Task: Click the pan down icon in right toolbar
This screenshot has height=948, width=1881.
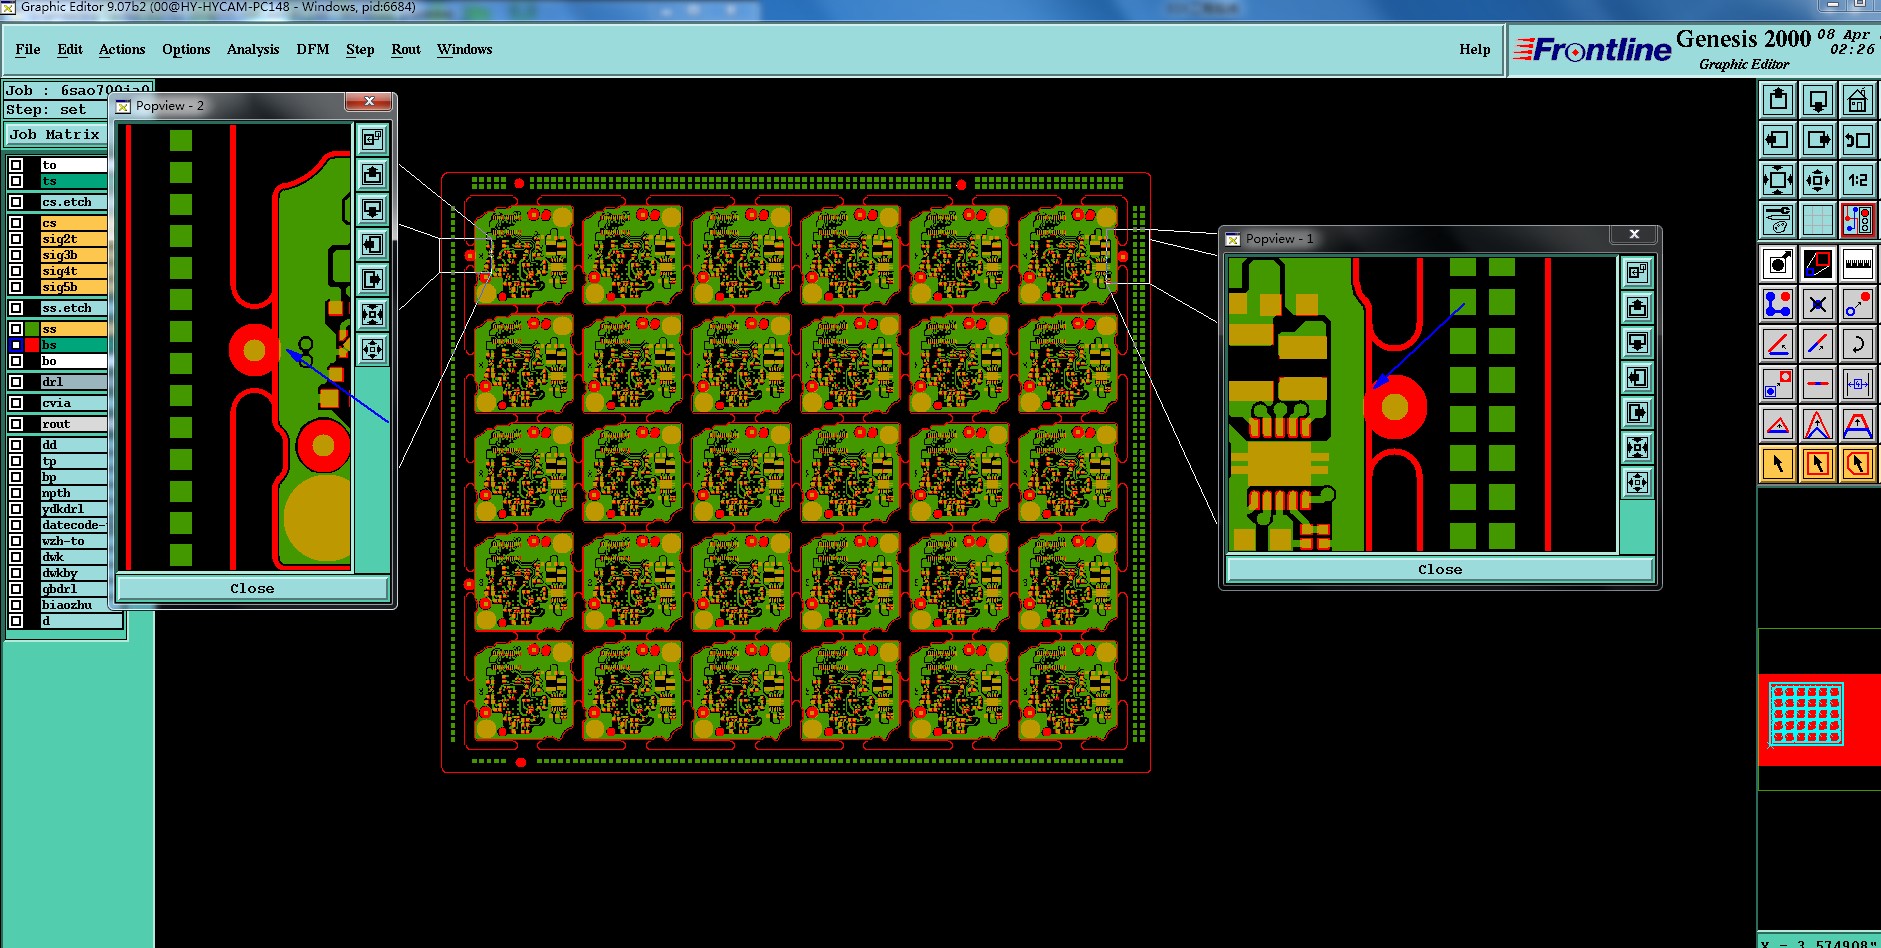Action: click(1818, 100)
